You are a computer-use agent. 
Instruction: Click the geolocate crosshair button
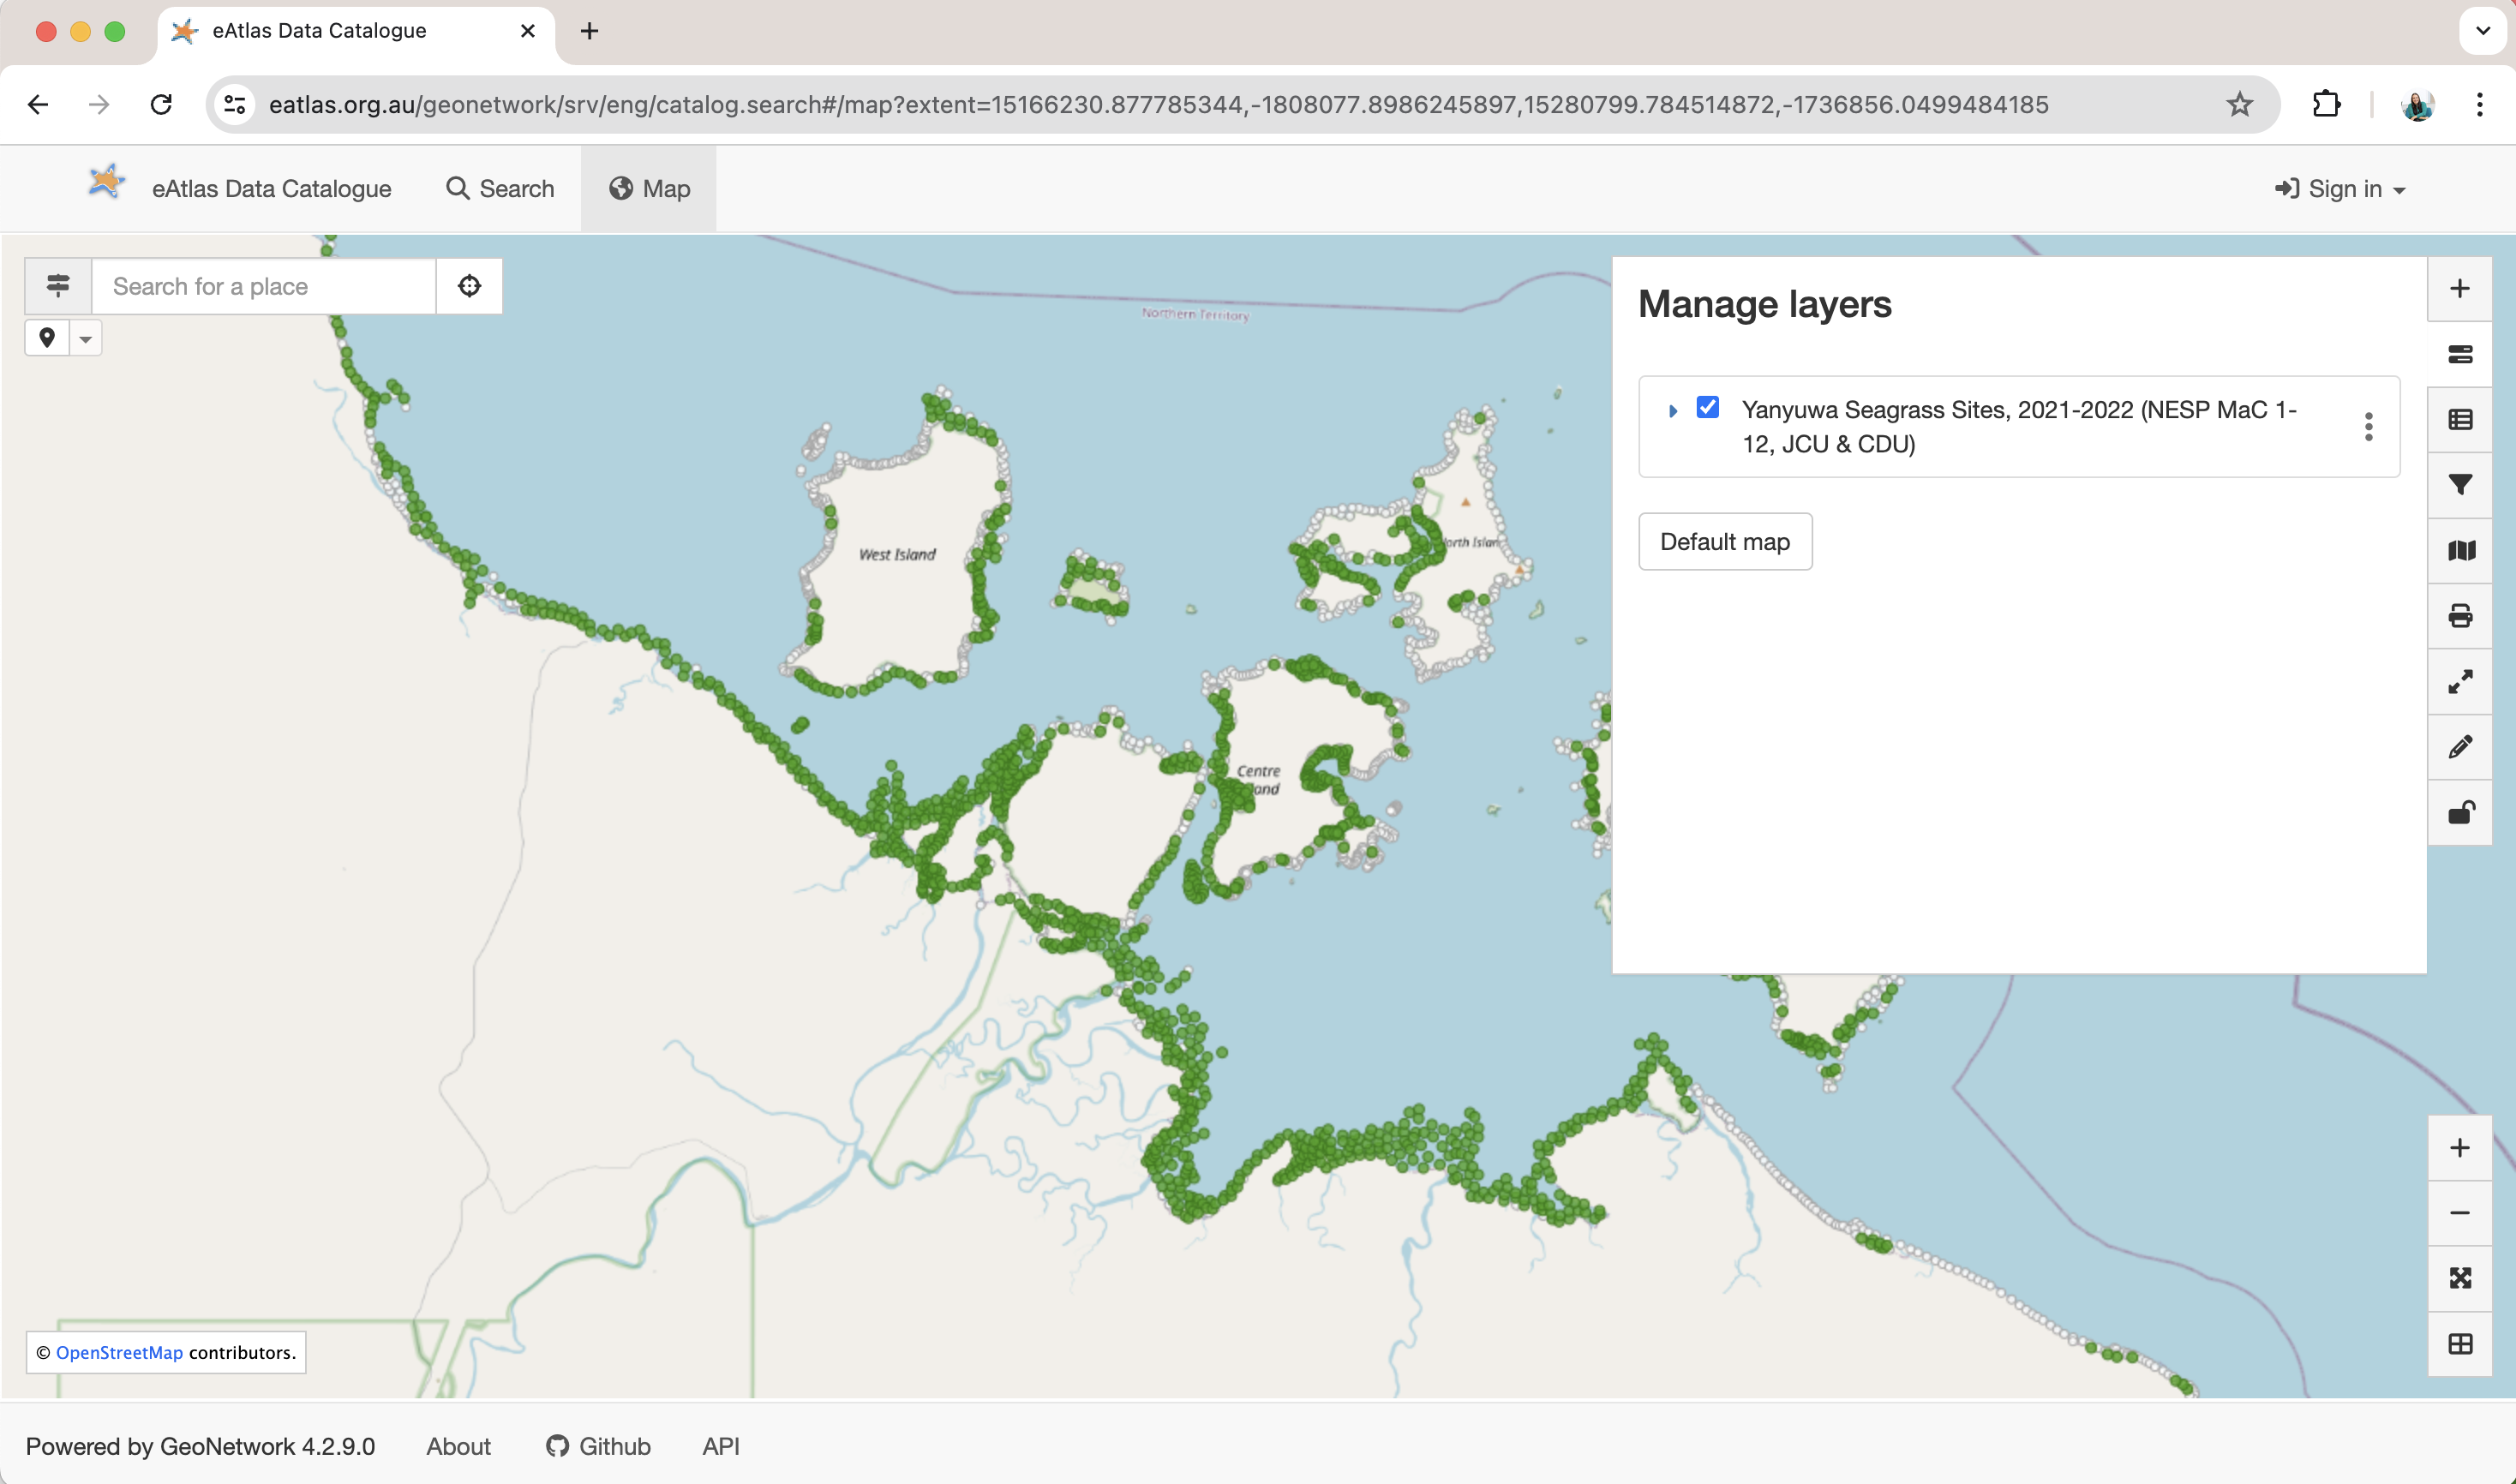(x=468, y=286)
